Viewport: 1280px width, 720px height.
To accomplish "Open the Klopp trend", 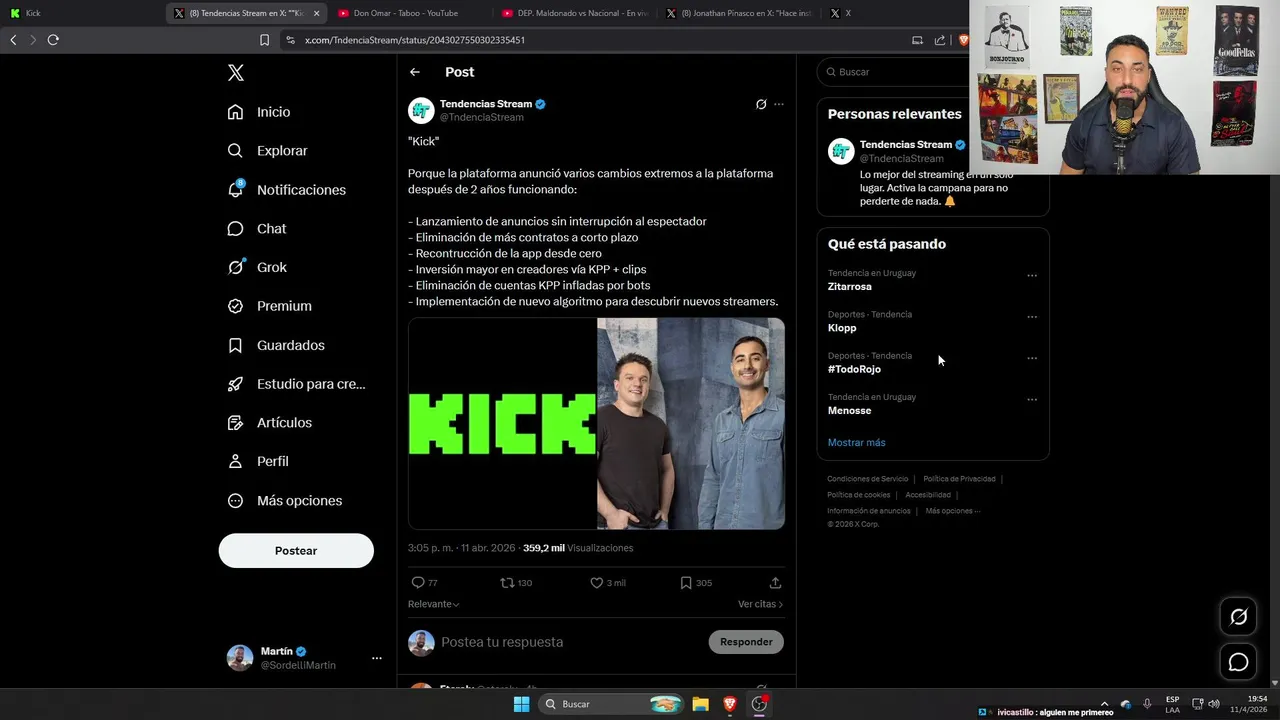I will [842, 328].
